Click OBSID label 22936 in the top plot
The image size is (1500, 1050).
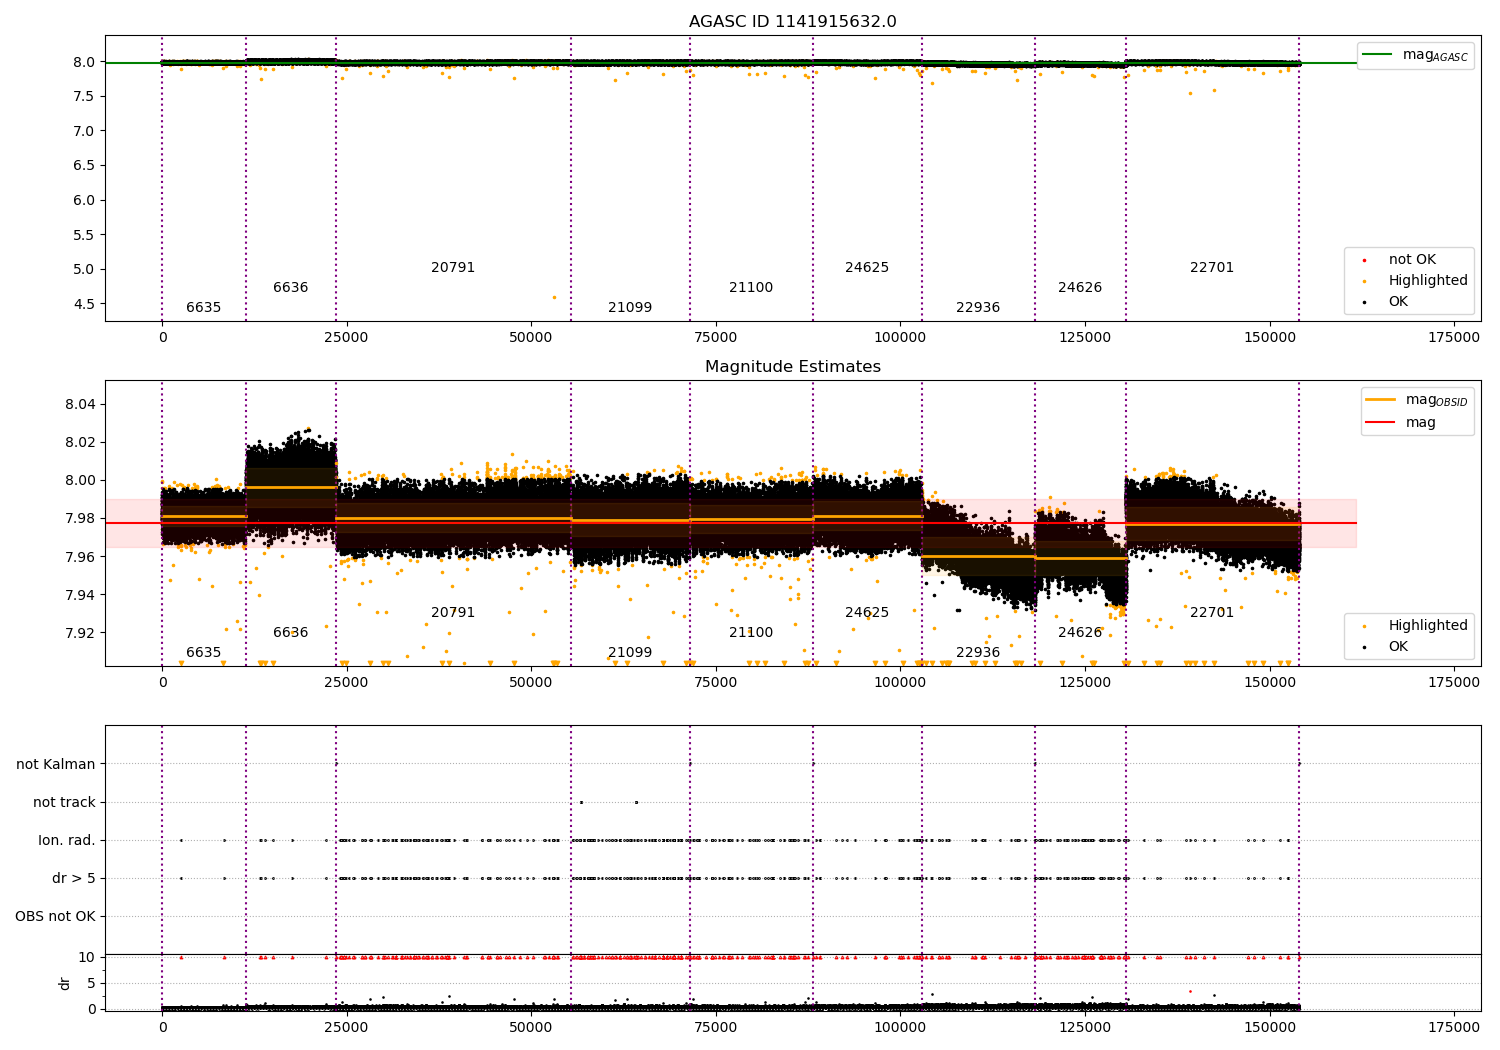(x=978, y=308)
